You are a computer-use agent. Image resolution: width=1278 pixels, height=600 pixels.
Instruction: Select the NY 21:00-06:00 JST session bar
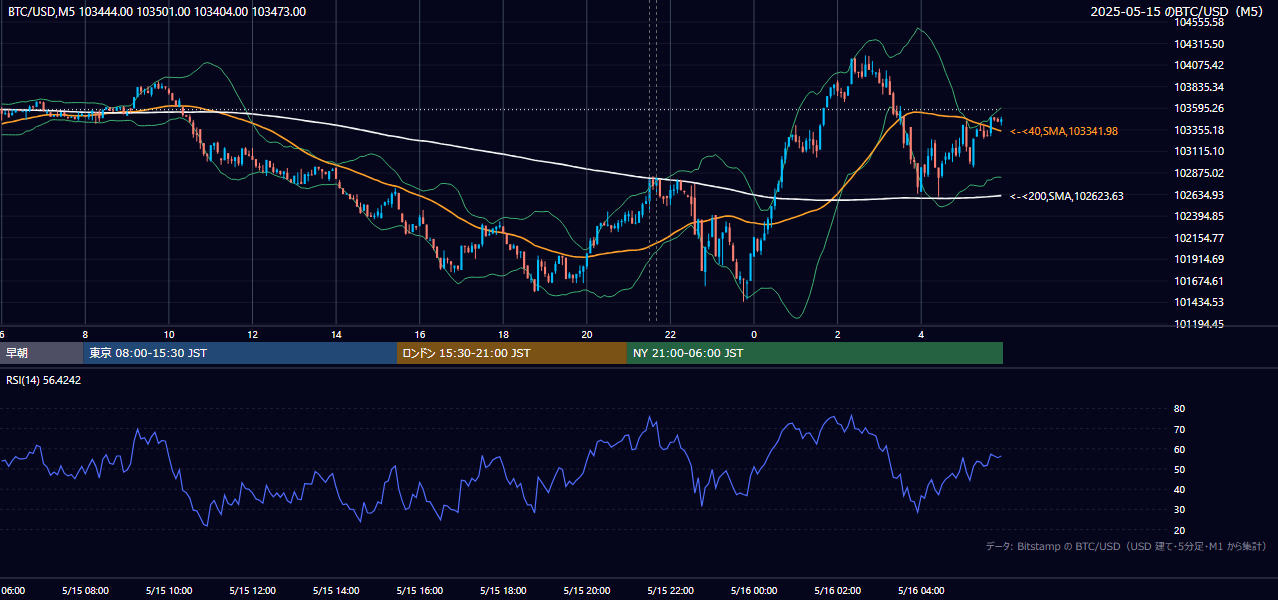pyautogui.click(x=815, y=353)
